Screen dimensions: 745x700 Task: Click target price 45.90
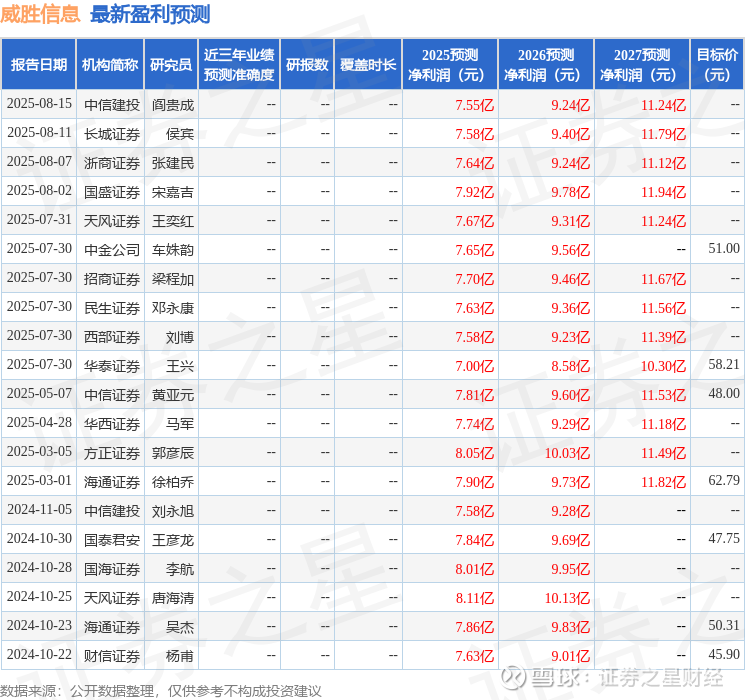[x=724, y=654]
